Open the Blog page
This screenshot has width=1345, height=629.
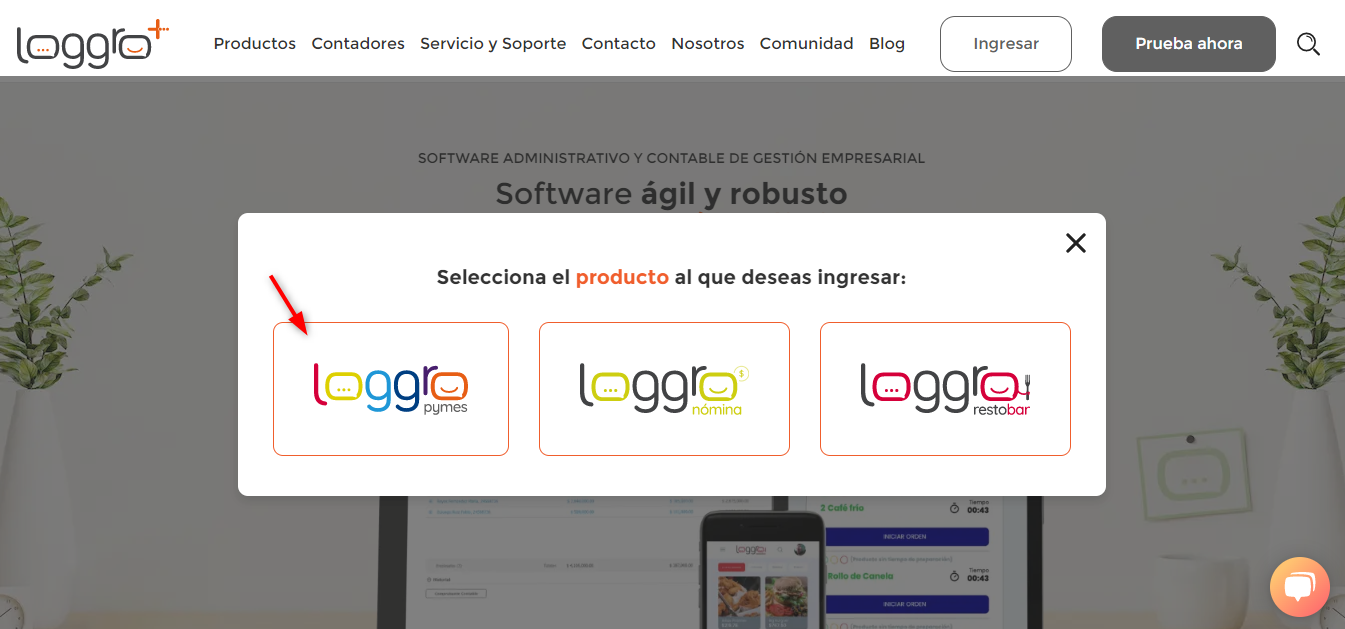[x=887, y=44]
